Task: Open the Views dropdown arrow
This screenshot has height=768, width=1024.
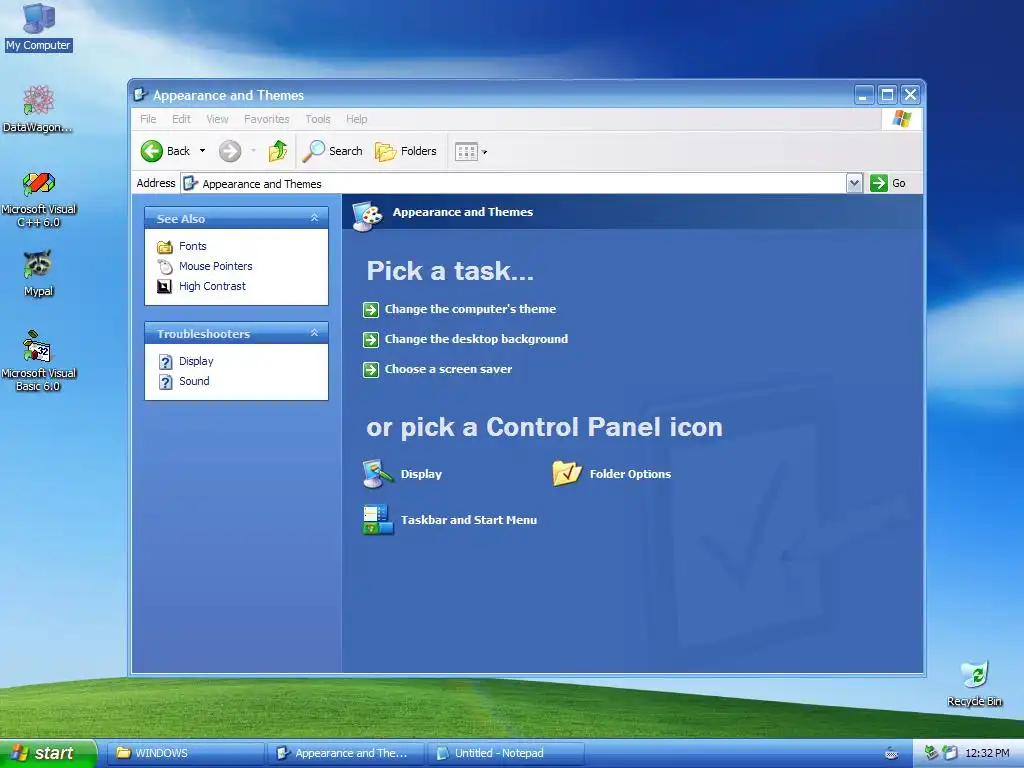Action: click(485, 152)
